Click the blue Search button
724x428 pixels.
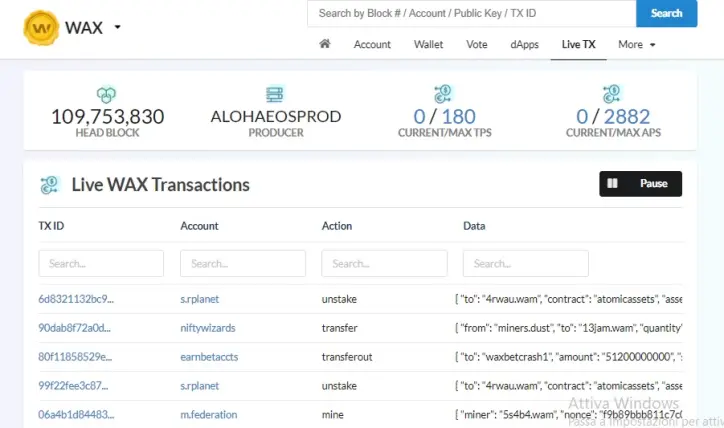tap(666, 13)
